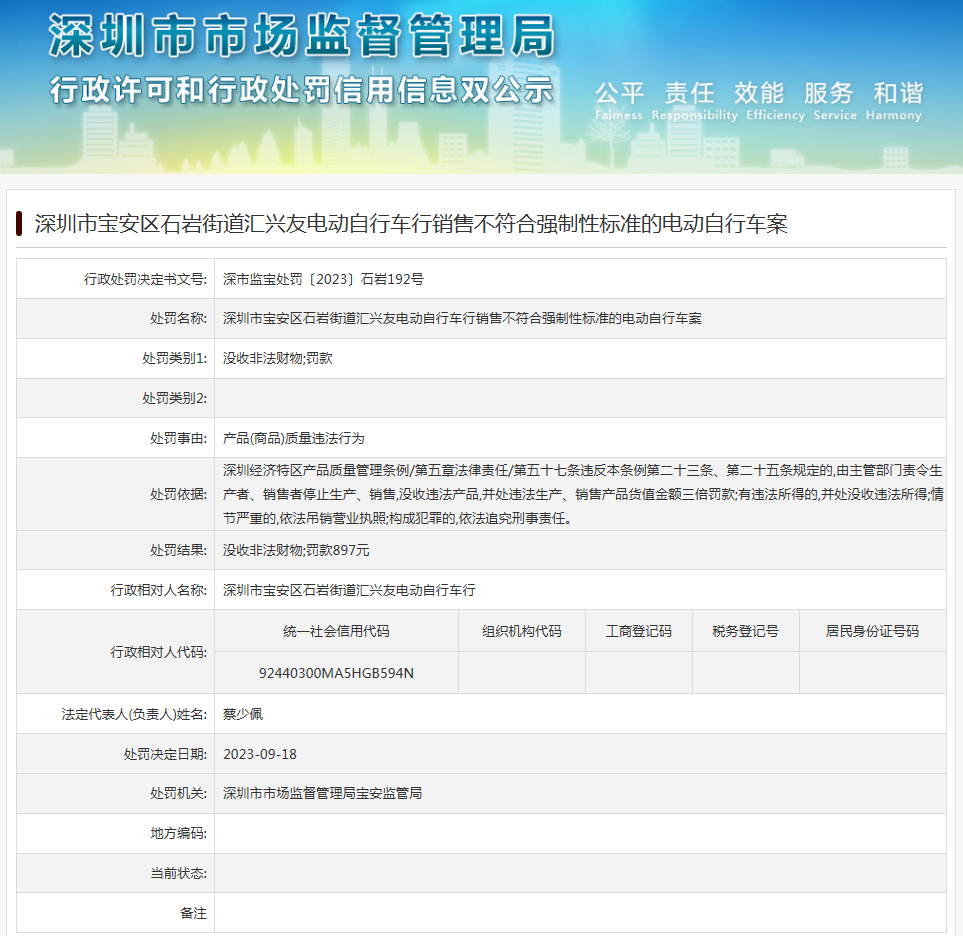Click the 处罚结果 label
This screenshot has width=963, height=936.
tap(179, 550)
